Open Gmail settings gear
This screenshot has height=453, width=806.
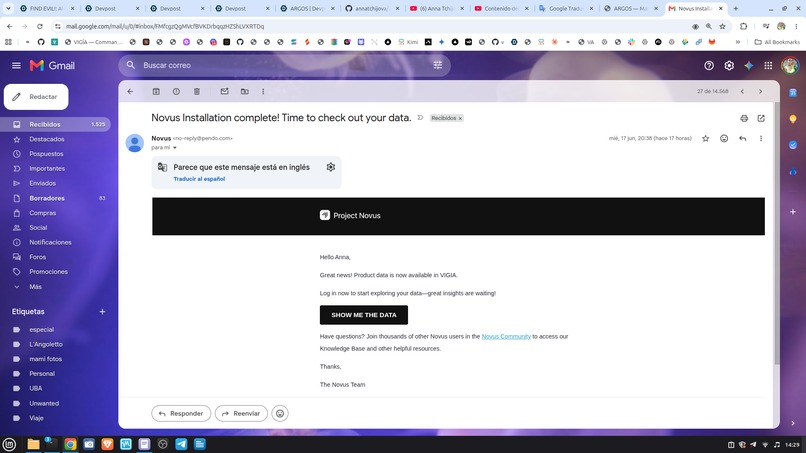(729, 65)
